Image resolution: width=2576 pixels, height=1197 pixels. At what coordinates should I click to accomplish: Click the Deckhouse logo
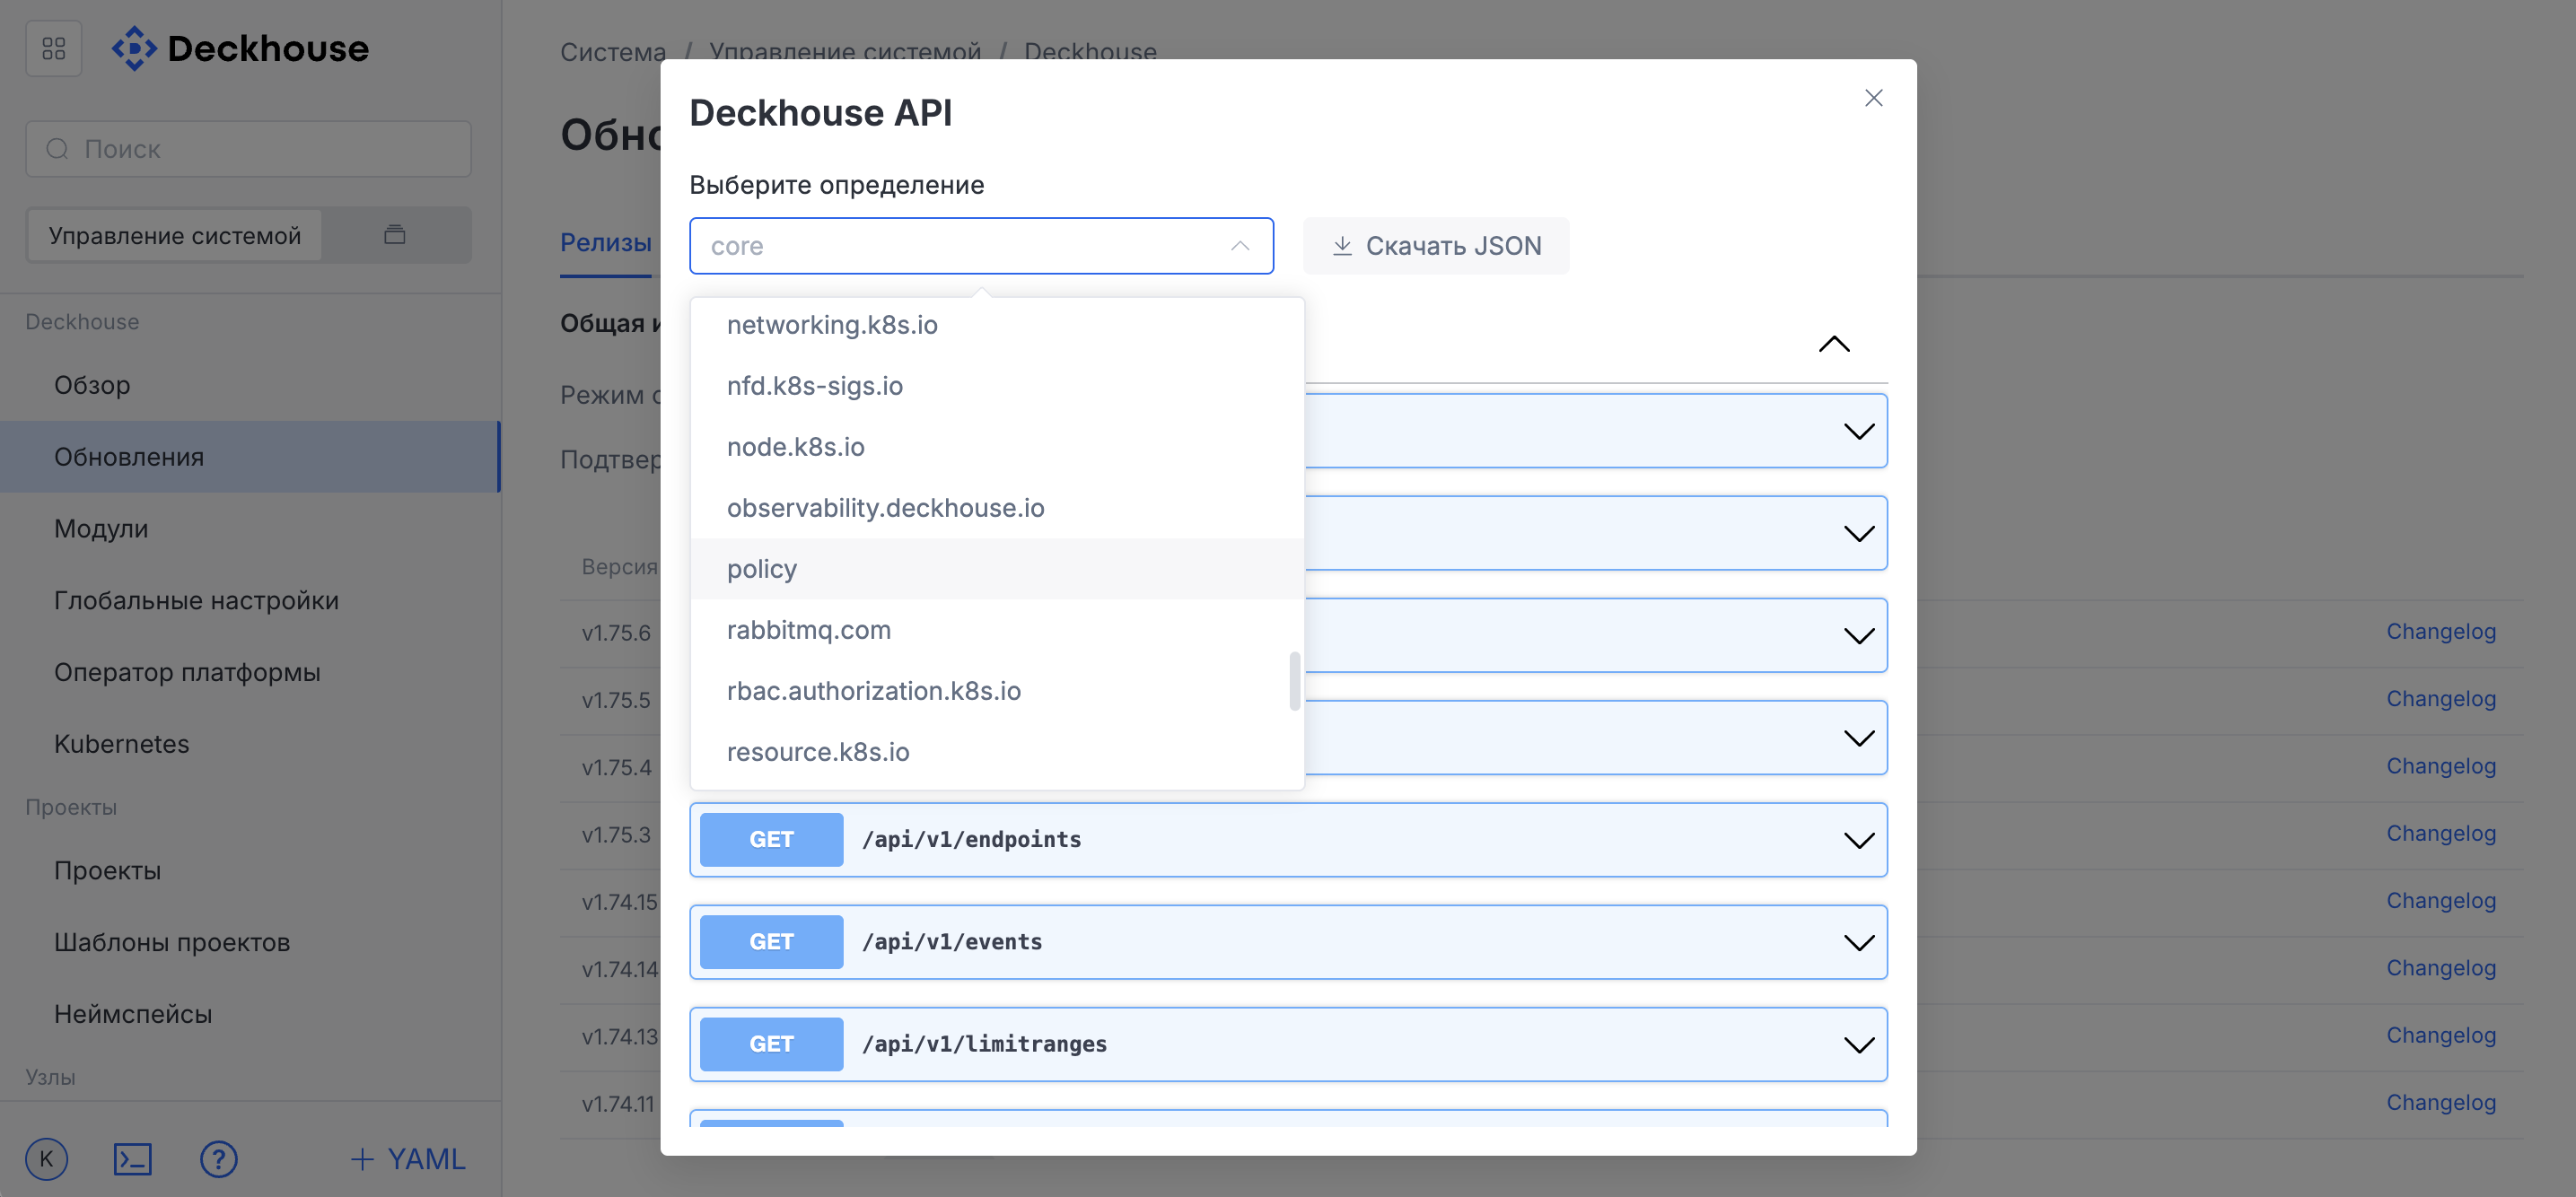click(x=240, y=48)
